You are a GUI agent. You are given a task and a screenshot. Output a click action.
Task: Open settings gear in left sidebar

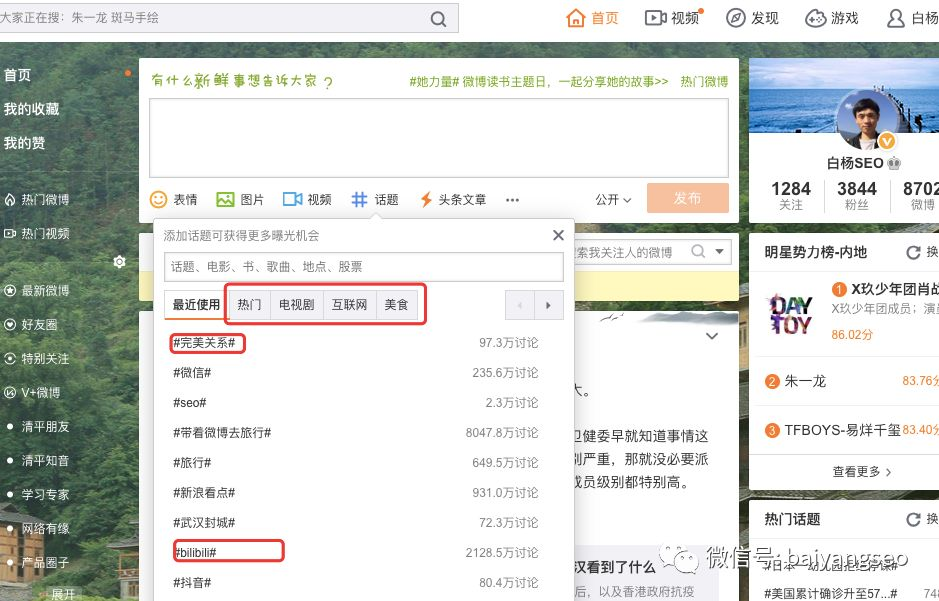(x=119, y=262)
